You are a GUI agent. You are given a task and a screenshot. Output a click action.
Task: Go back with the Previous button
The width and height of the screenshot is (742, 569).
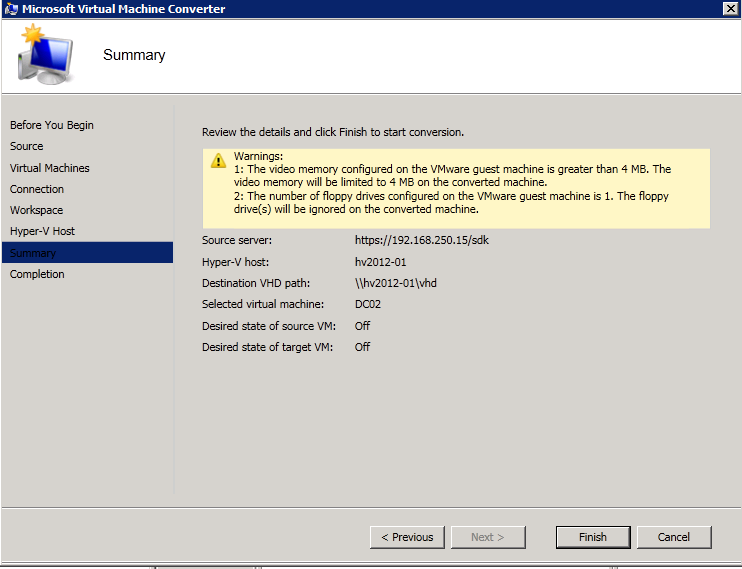407,537
